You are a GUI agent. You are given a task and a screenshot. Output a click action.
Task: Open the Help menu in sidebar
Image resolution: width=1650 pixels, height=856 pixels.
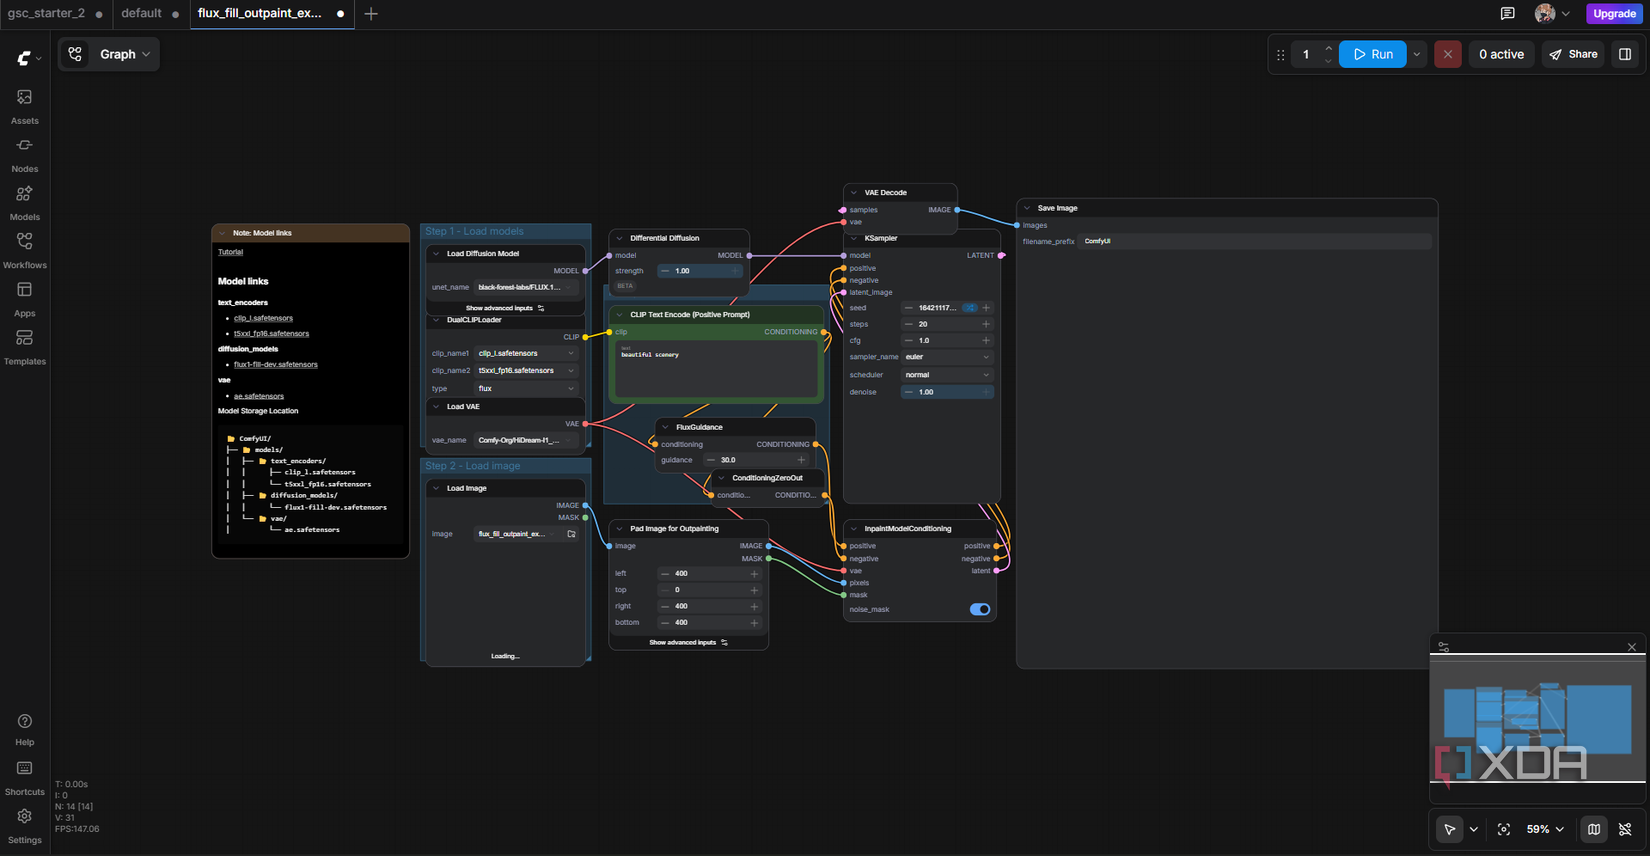coord(24,729)
